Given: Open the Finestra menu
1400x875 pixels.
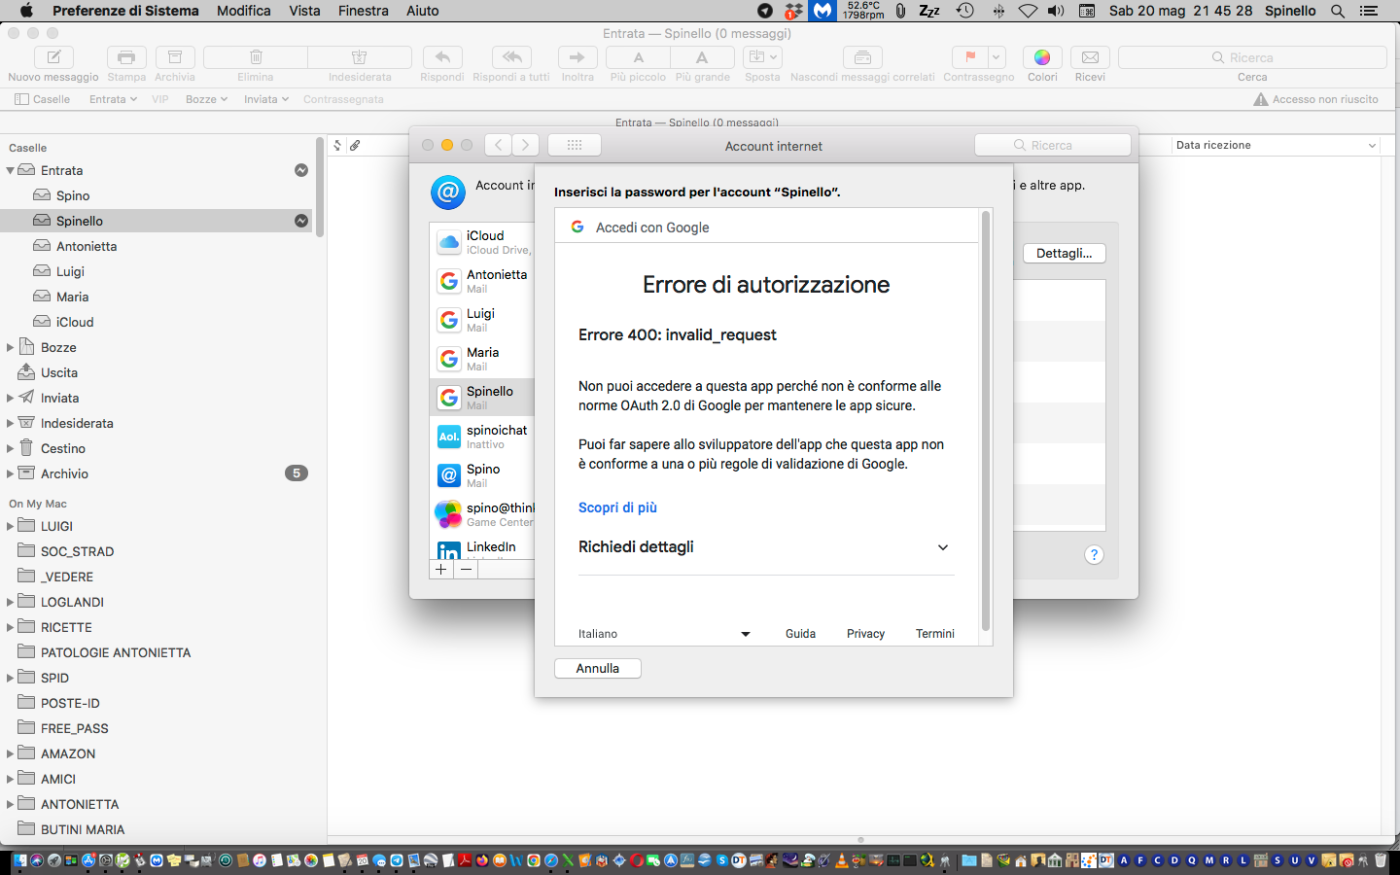Looking at the screenshot, I should [363, 11].
